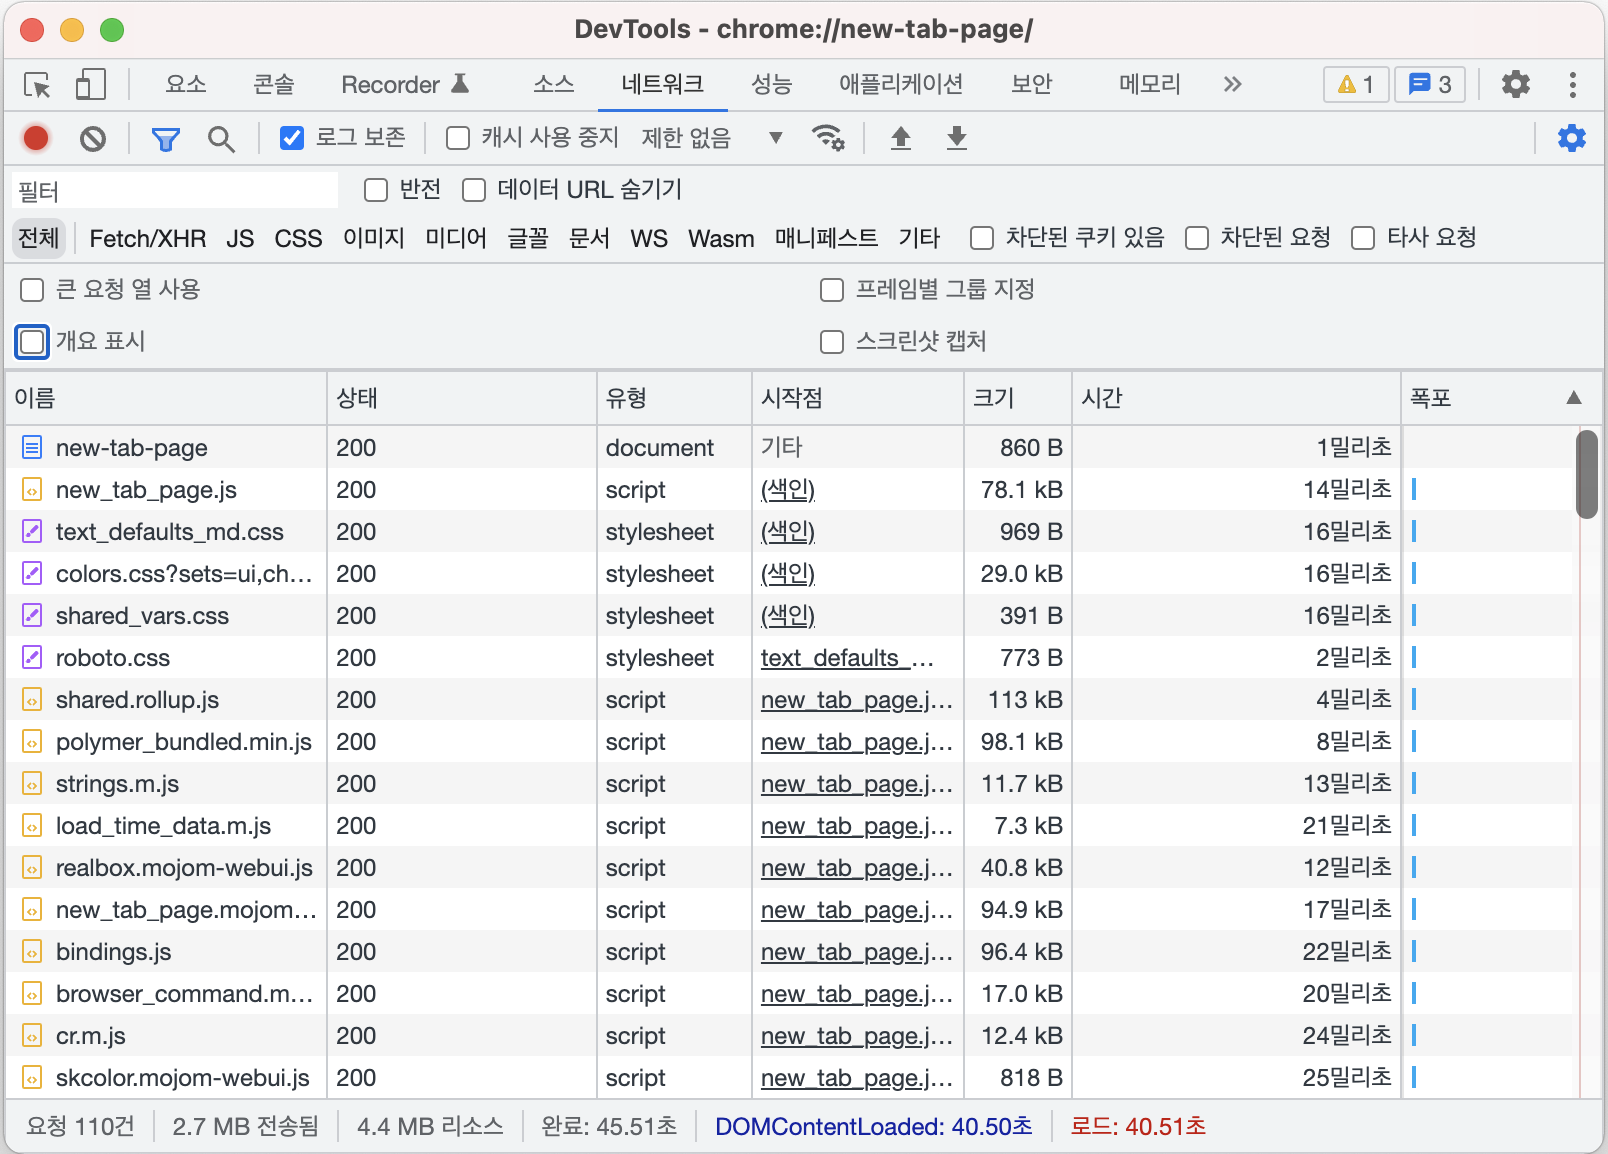The image size is (1608, 1154).
Task: Open the 성능 tab
Action: pyautogui.click(x=771, y=84)
